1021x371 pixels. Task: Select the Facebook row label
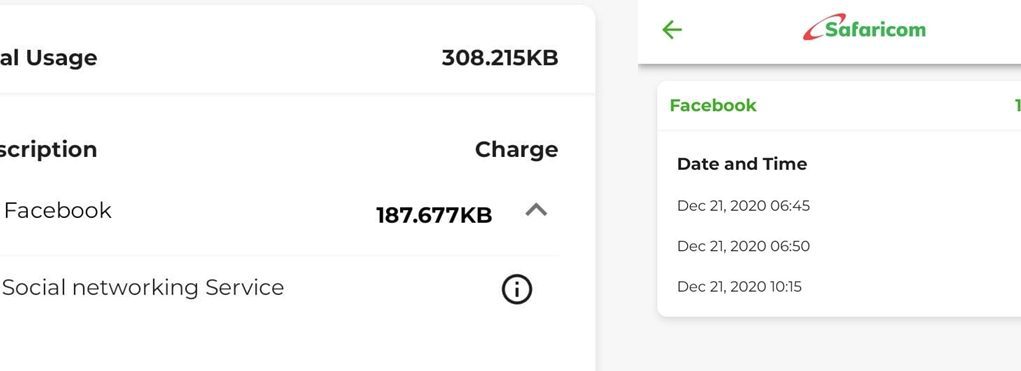point(57,210)
